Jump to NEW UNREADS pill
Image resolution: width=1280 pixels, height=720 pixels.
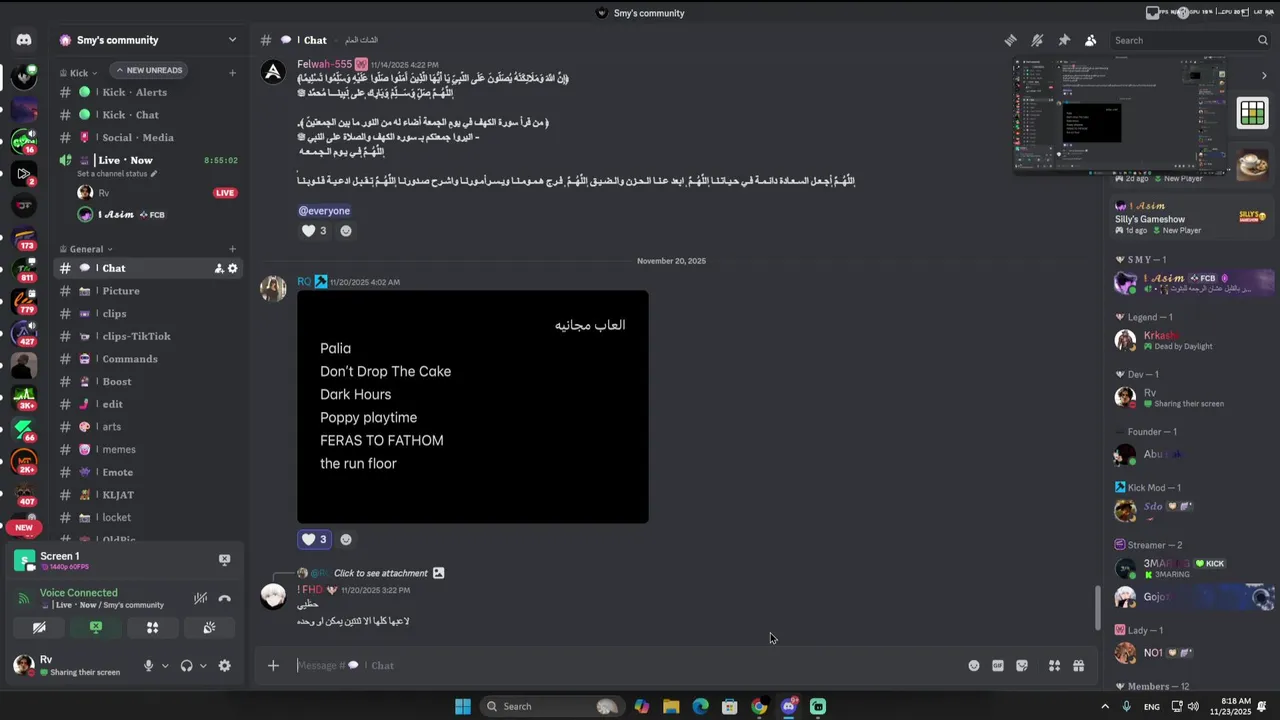(149, 70)
